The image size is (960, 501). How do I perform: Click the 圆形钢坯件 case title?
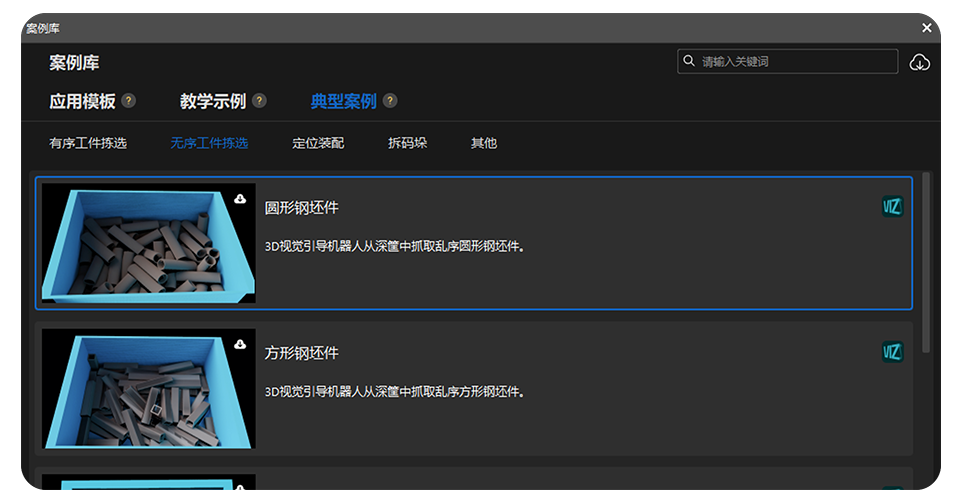click(301, 208)
